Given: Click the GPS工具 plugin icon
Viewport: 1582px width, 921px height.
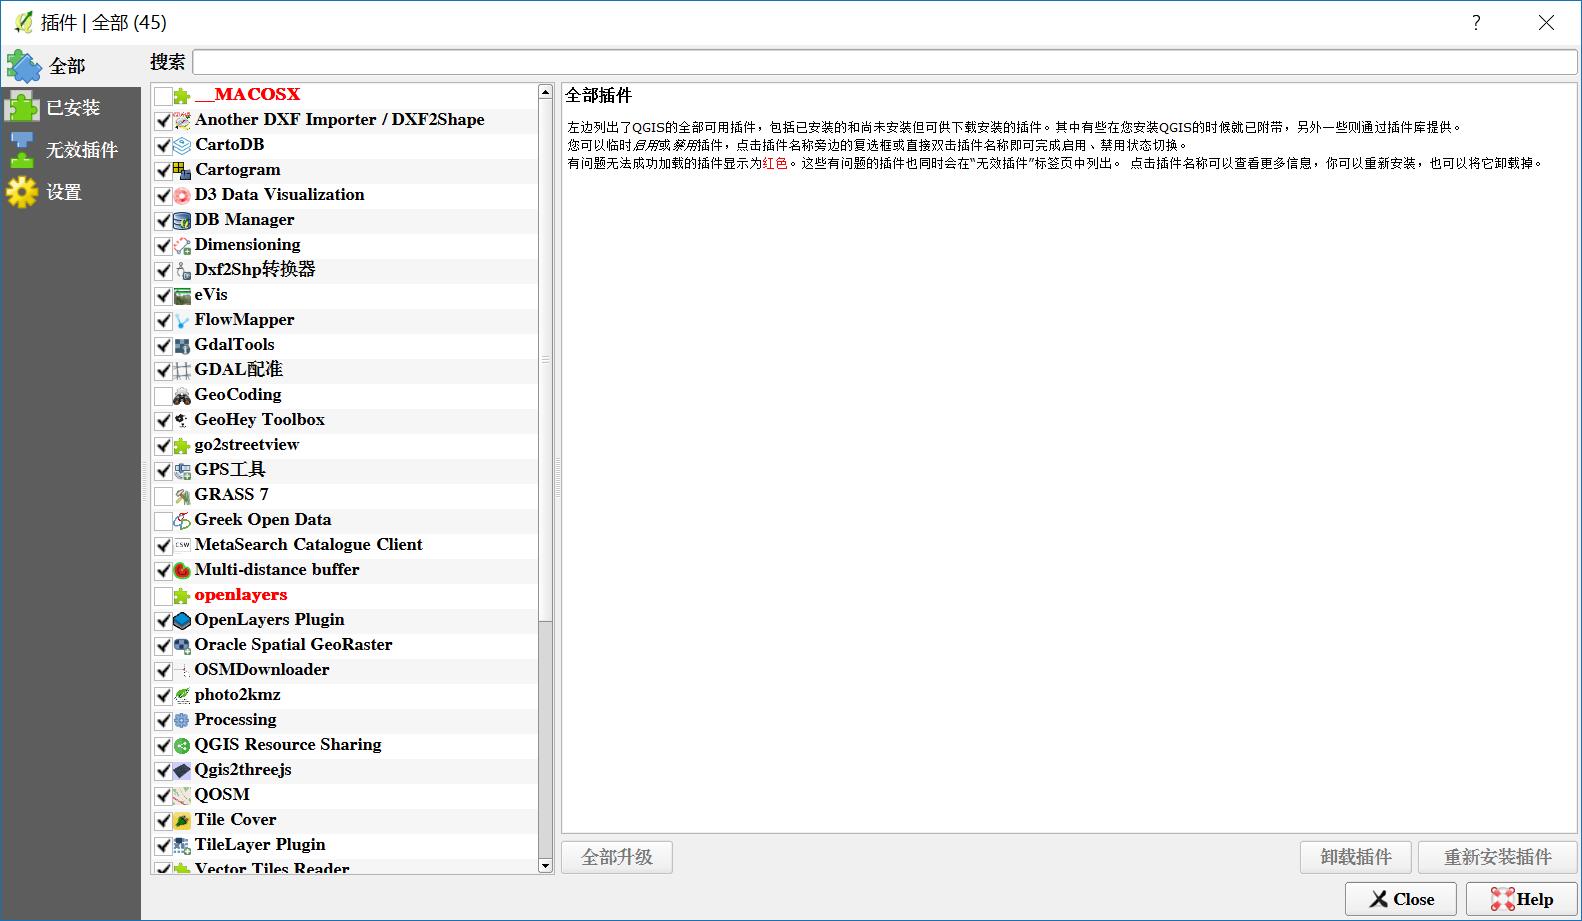Looking at the screenshot, I should tap(182, 471).
